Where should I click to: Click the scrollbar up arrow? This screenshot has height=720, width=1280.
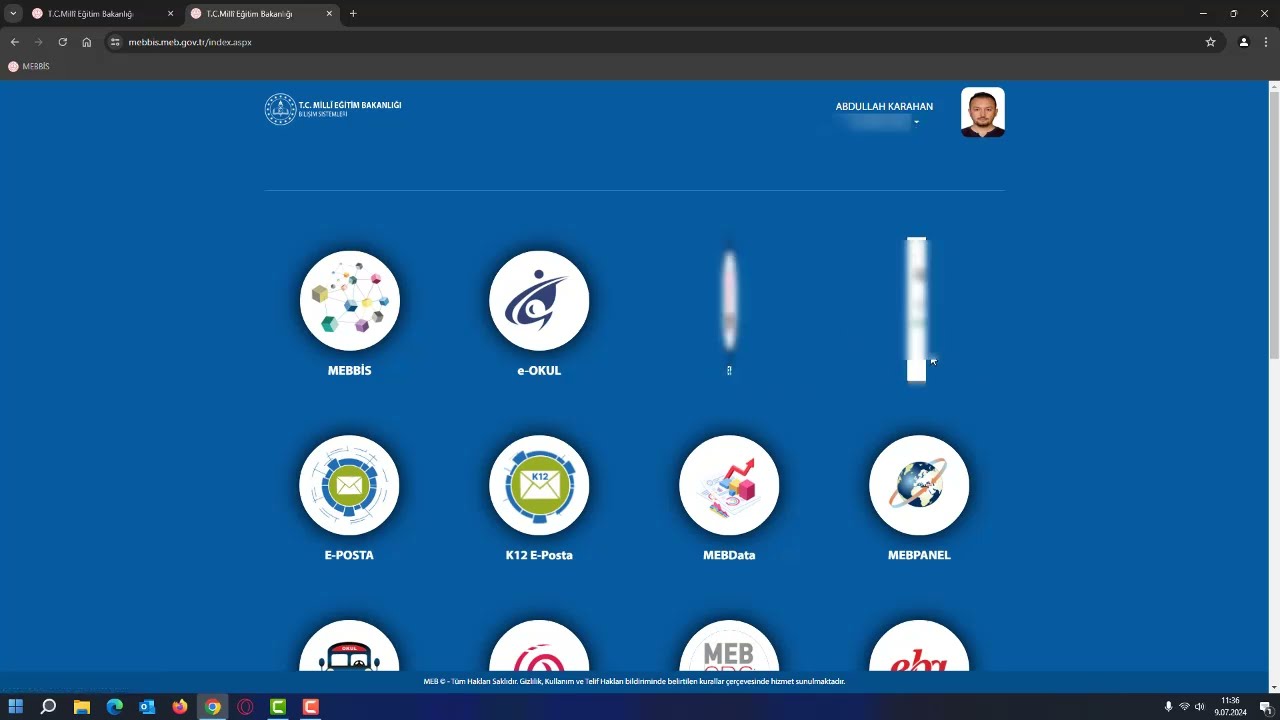coord(1274,85)
